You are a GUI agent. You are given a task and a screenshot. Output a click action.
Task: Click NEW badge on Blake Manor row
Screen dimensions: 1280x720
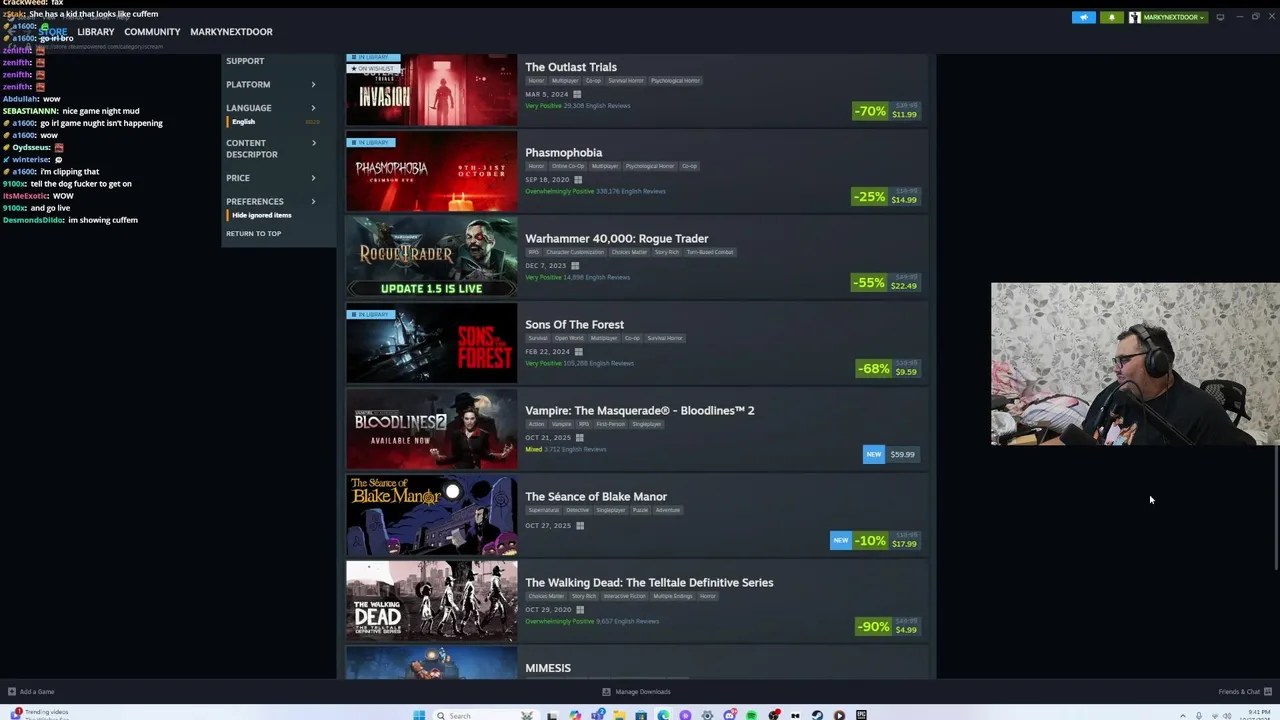click(x=841, y=541)
